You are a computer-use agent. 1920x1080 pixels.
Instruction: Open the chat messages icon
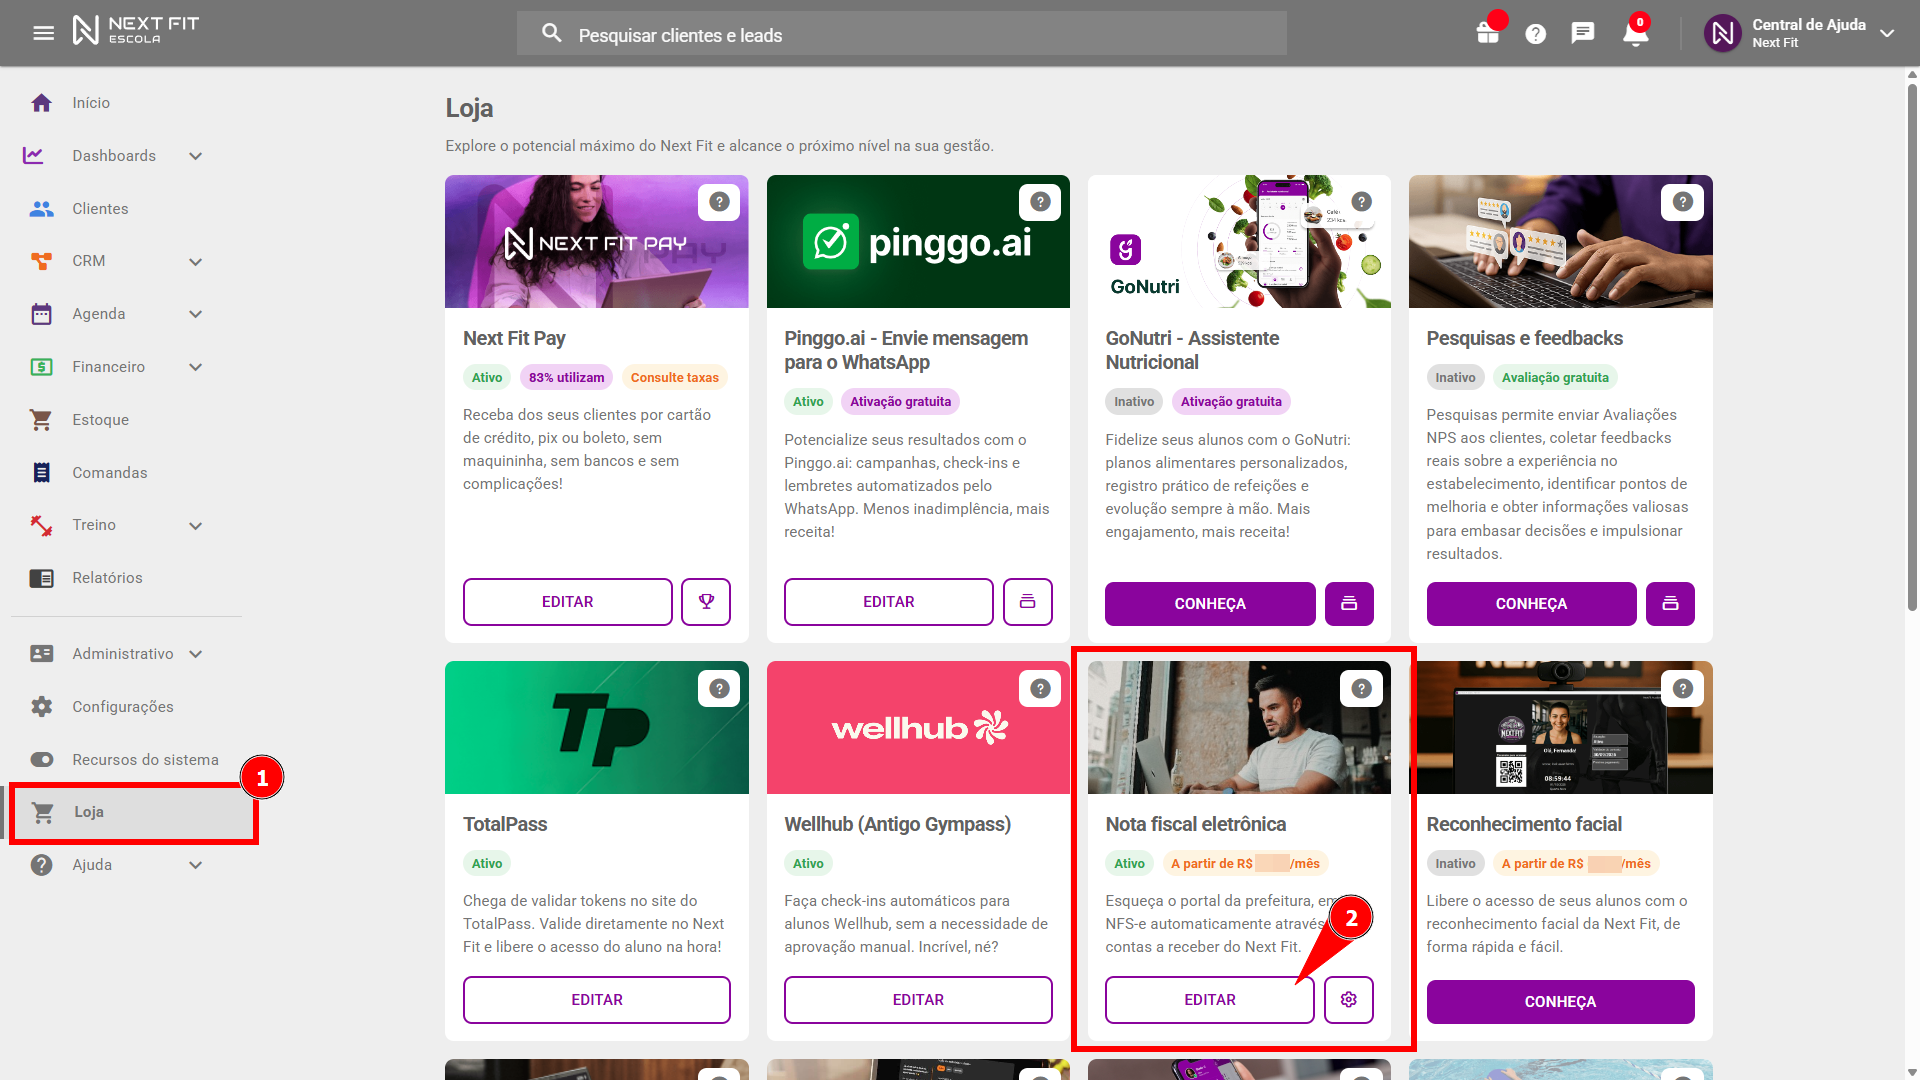(1582, 33)
